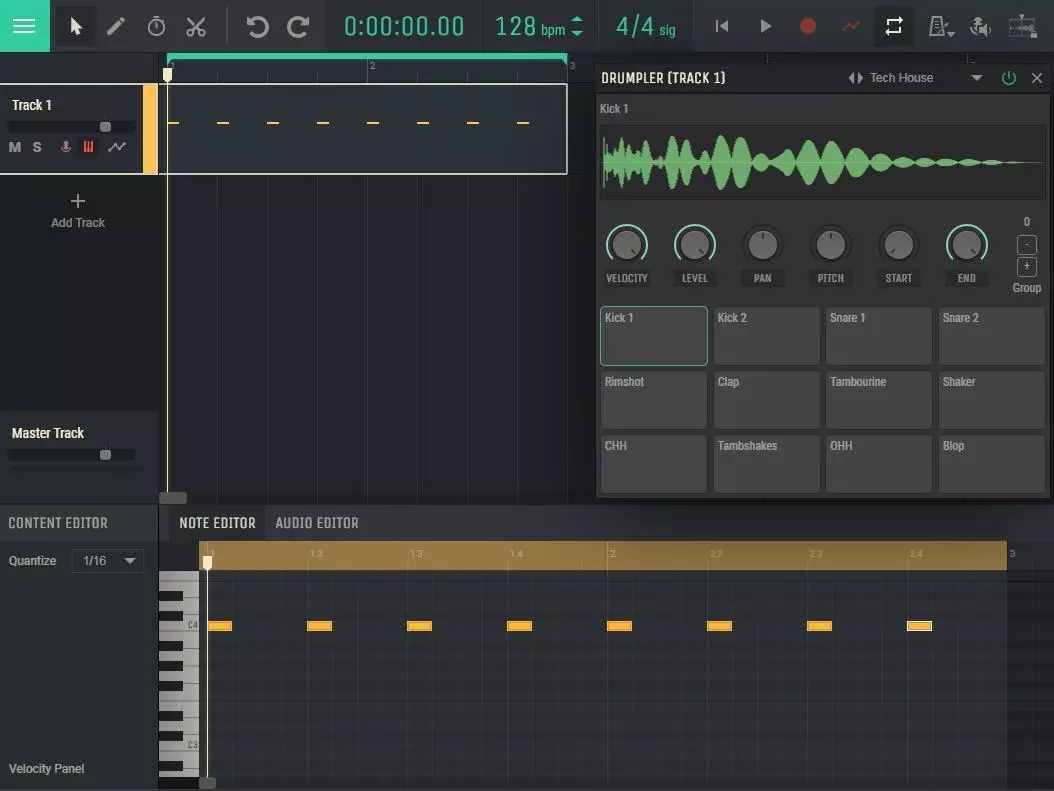Viewport: 1054px width, 791px height.
Task: Trigger the OHH drum pad
Action: pyautogui.click(x=879, y=464)
